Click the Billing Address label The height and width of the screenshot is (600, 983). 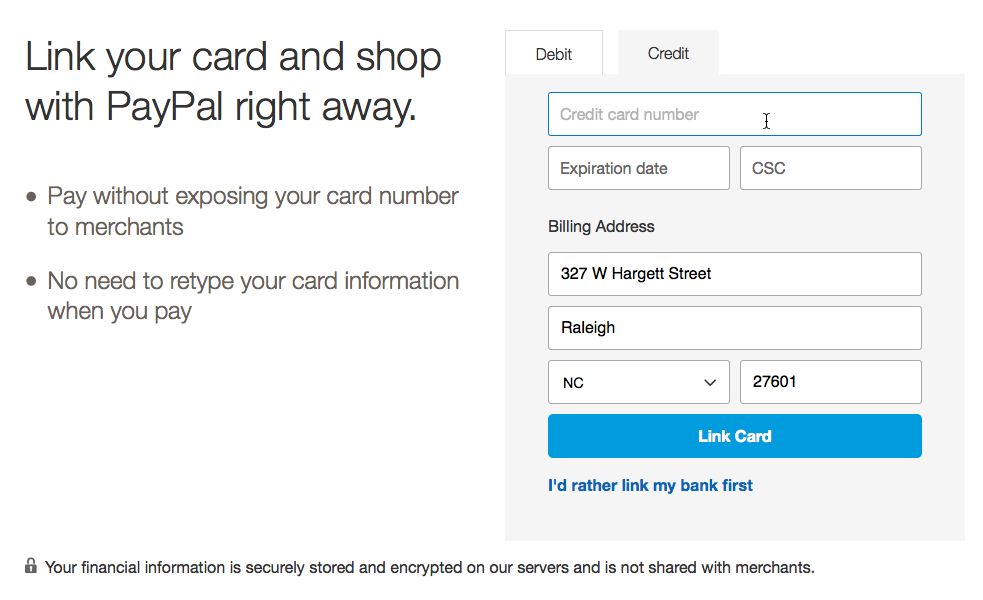point(601,226)
